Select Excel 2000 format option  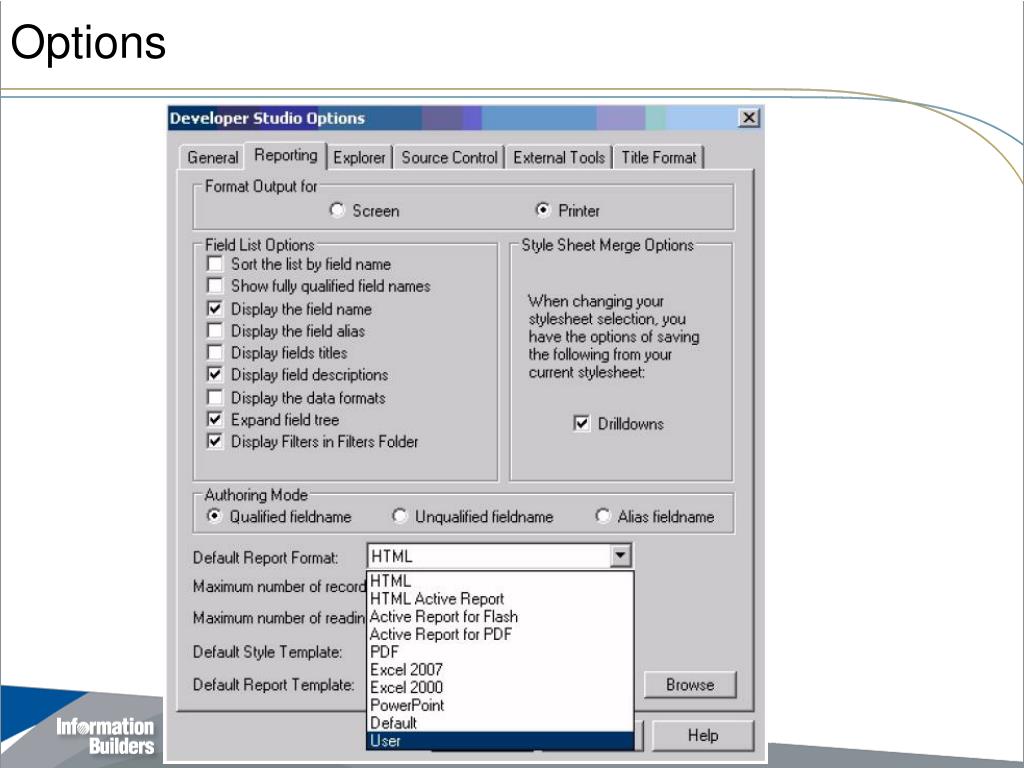coord(500,687)
